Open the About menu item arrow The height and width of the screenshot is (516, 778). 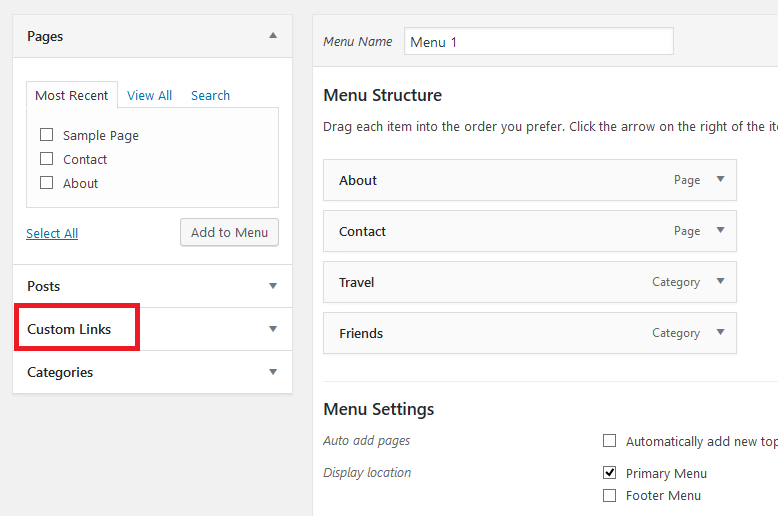(720, 179)
